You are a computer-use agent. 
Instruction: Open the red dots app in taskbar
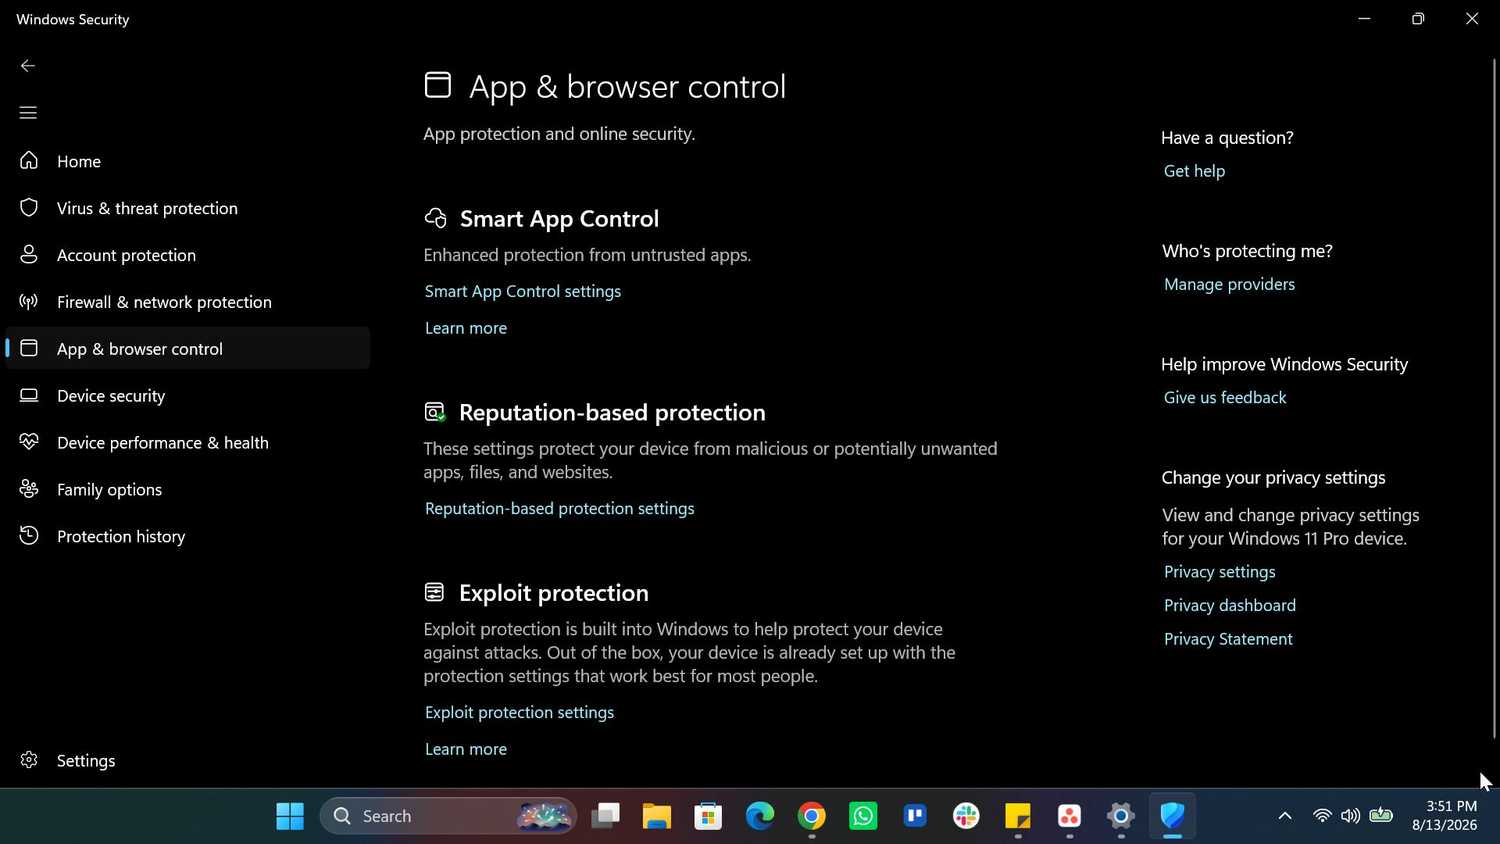click(1069, 816)
